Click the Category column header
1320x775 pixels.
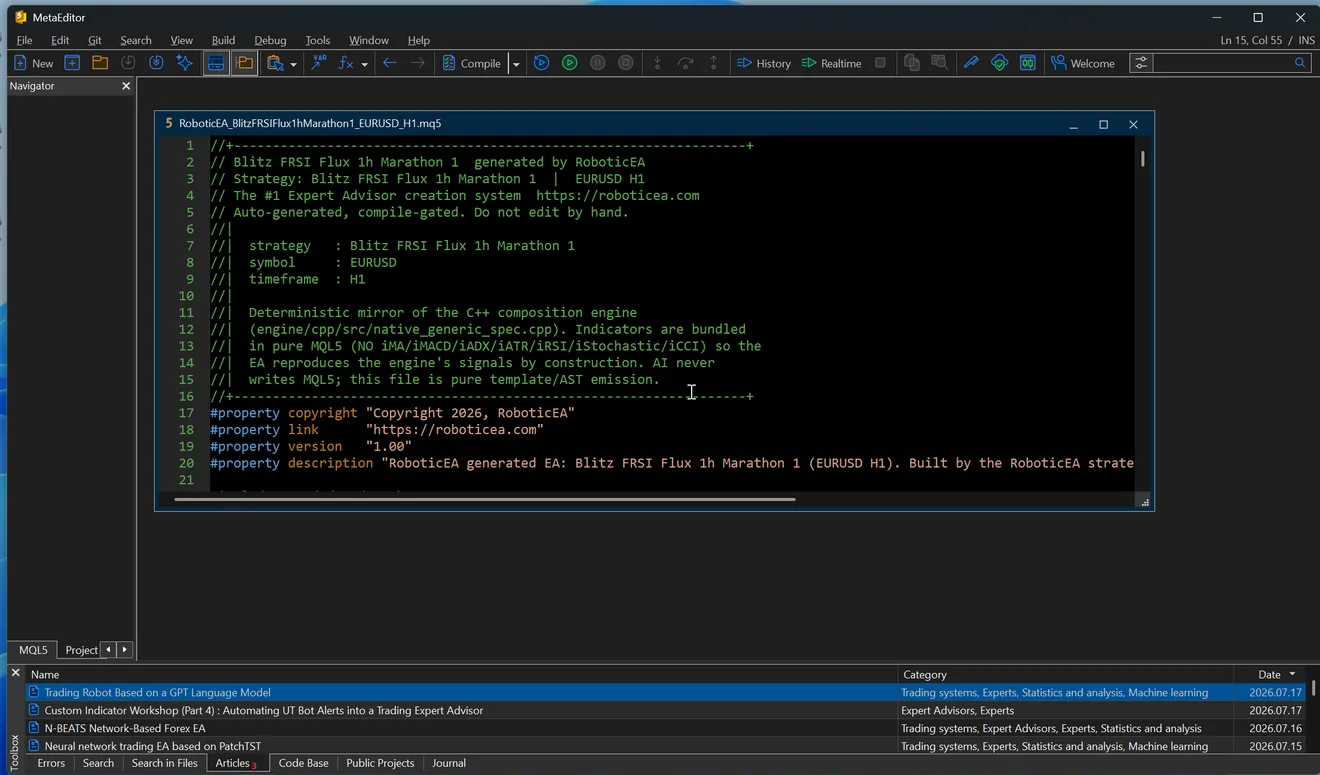1065,674
